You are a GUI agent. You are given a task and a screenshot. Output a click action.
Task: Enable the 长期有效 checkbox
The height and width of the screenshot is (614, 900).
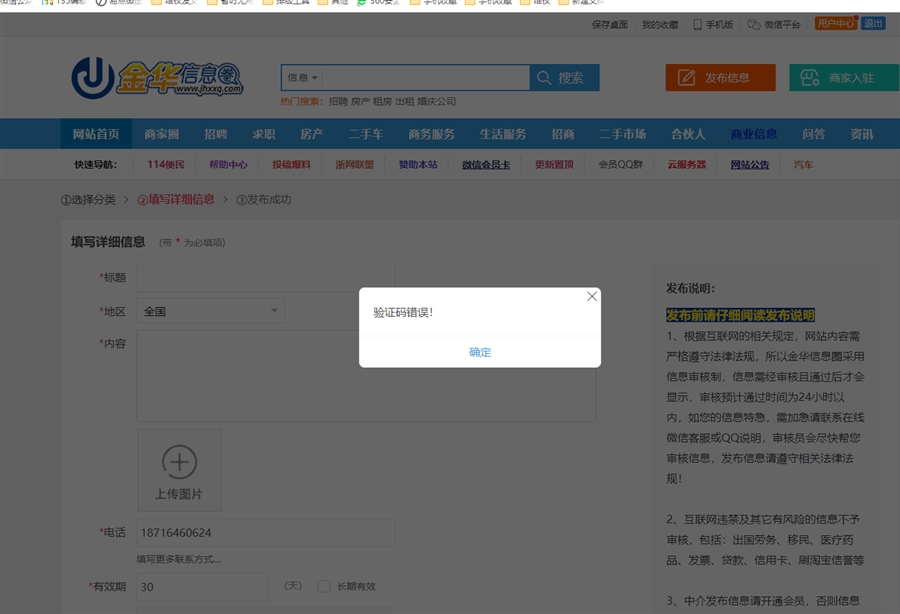click(324, 586)
